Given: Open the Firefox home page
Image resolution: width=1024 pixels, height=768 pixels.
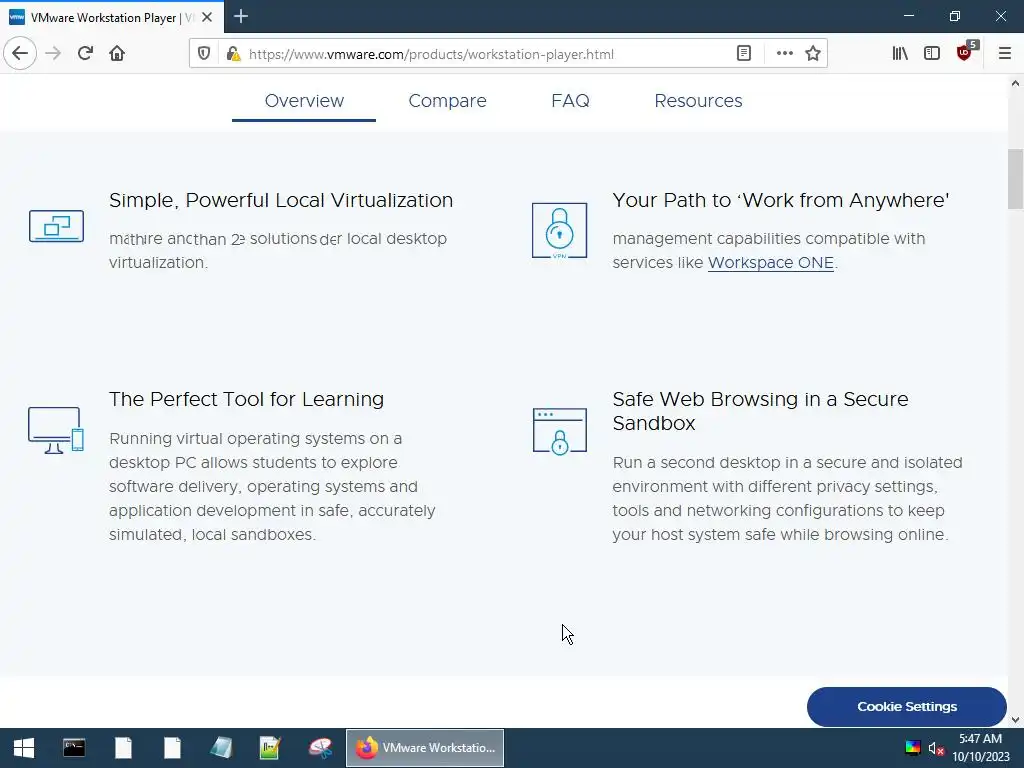Looking at the screenshot, I should pos(117,54).
